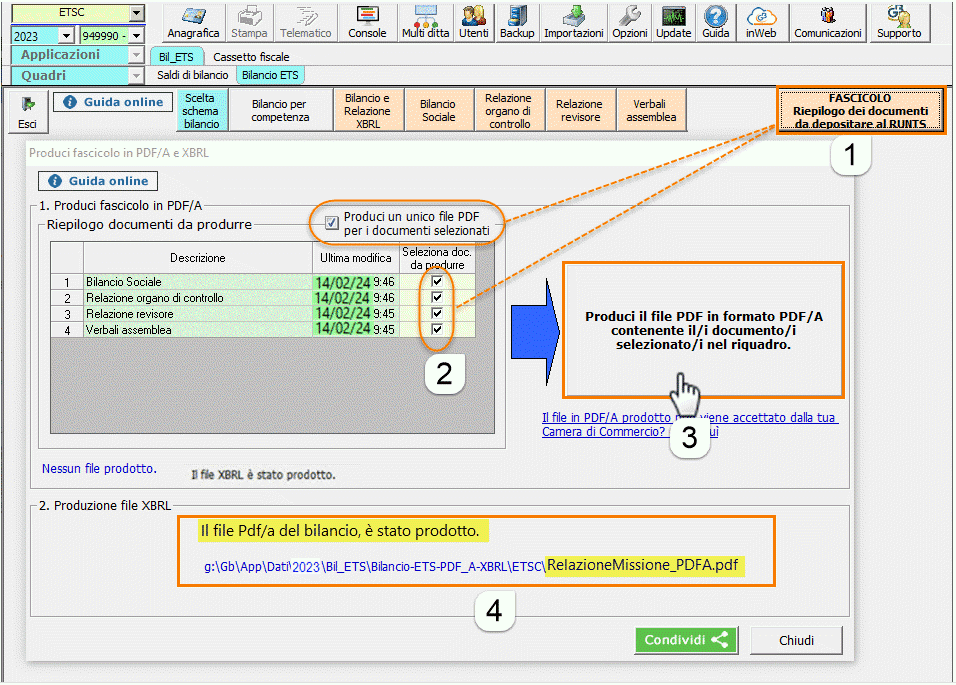Screen dimensions: 956x685
Task: Toggle 'Produci un unico file PDF' checkbox
Action: pos(332,223)
